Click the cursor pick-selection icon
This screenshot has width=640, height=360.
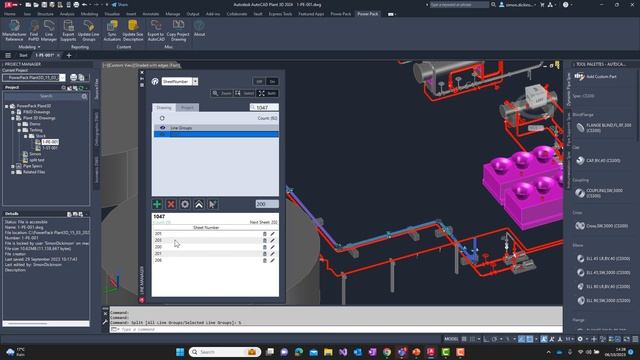tap(213, 204)
